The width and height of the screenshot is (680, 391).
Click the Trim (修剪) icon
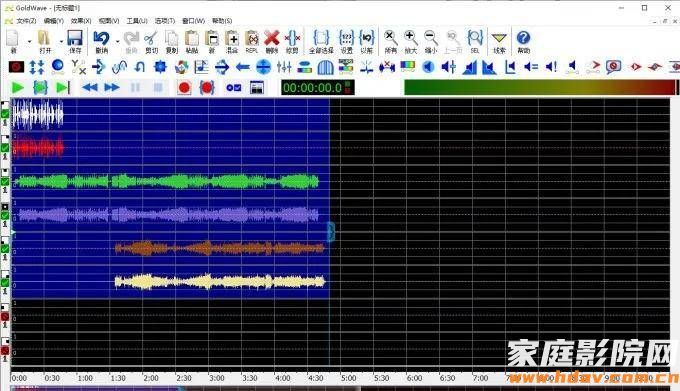pos(292,39)
